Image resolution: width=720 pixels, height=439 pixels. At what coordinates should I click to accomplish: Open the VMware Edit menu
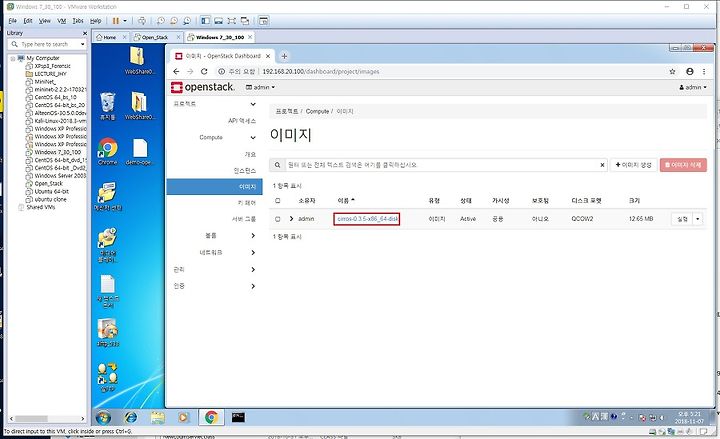point(28,21)
